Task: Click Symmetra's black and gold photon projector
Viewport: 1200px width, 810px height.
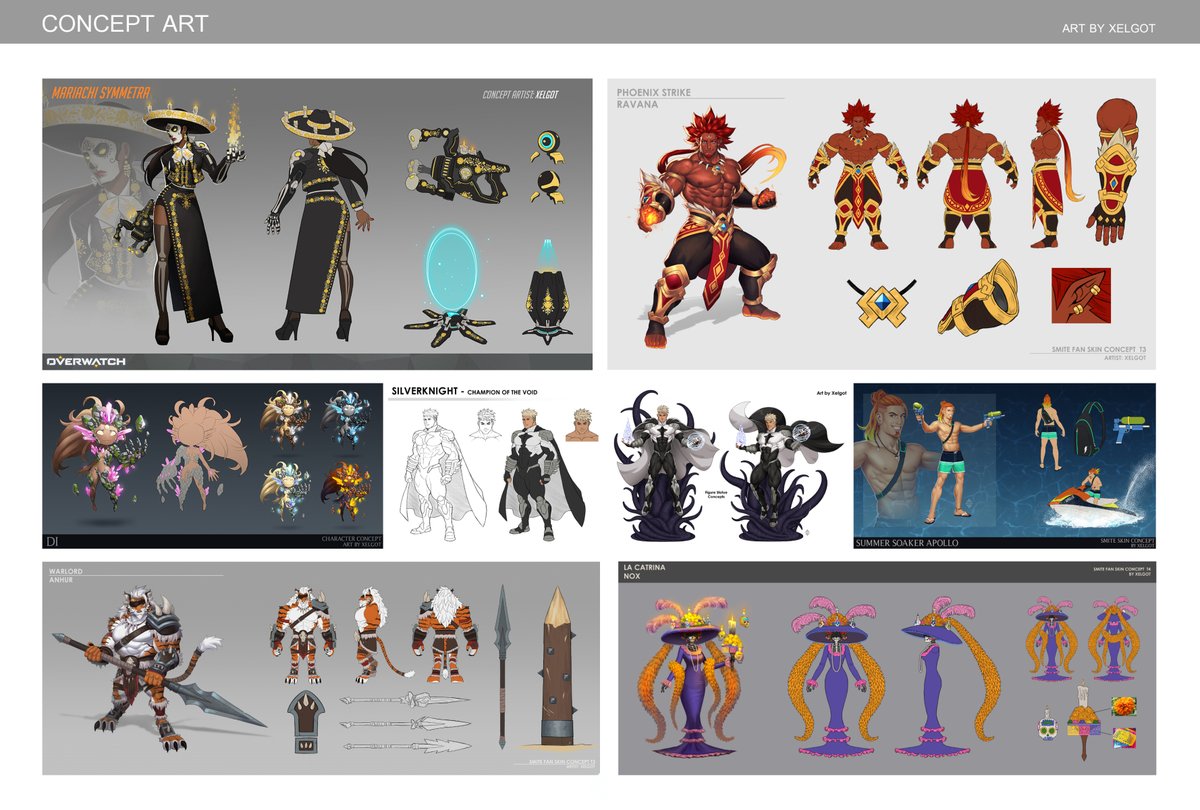Action: point(458,166)
